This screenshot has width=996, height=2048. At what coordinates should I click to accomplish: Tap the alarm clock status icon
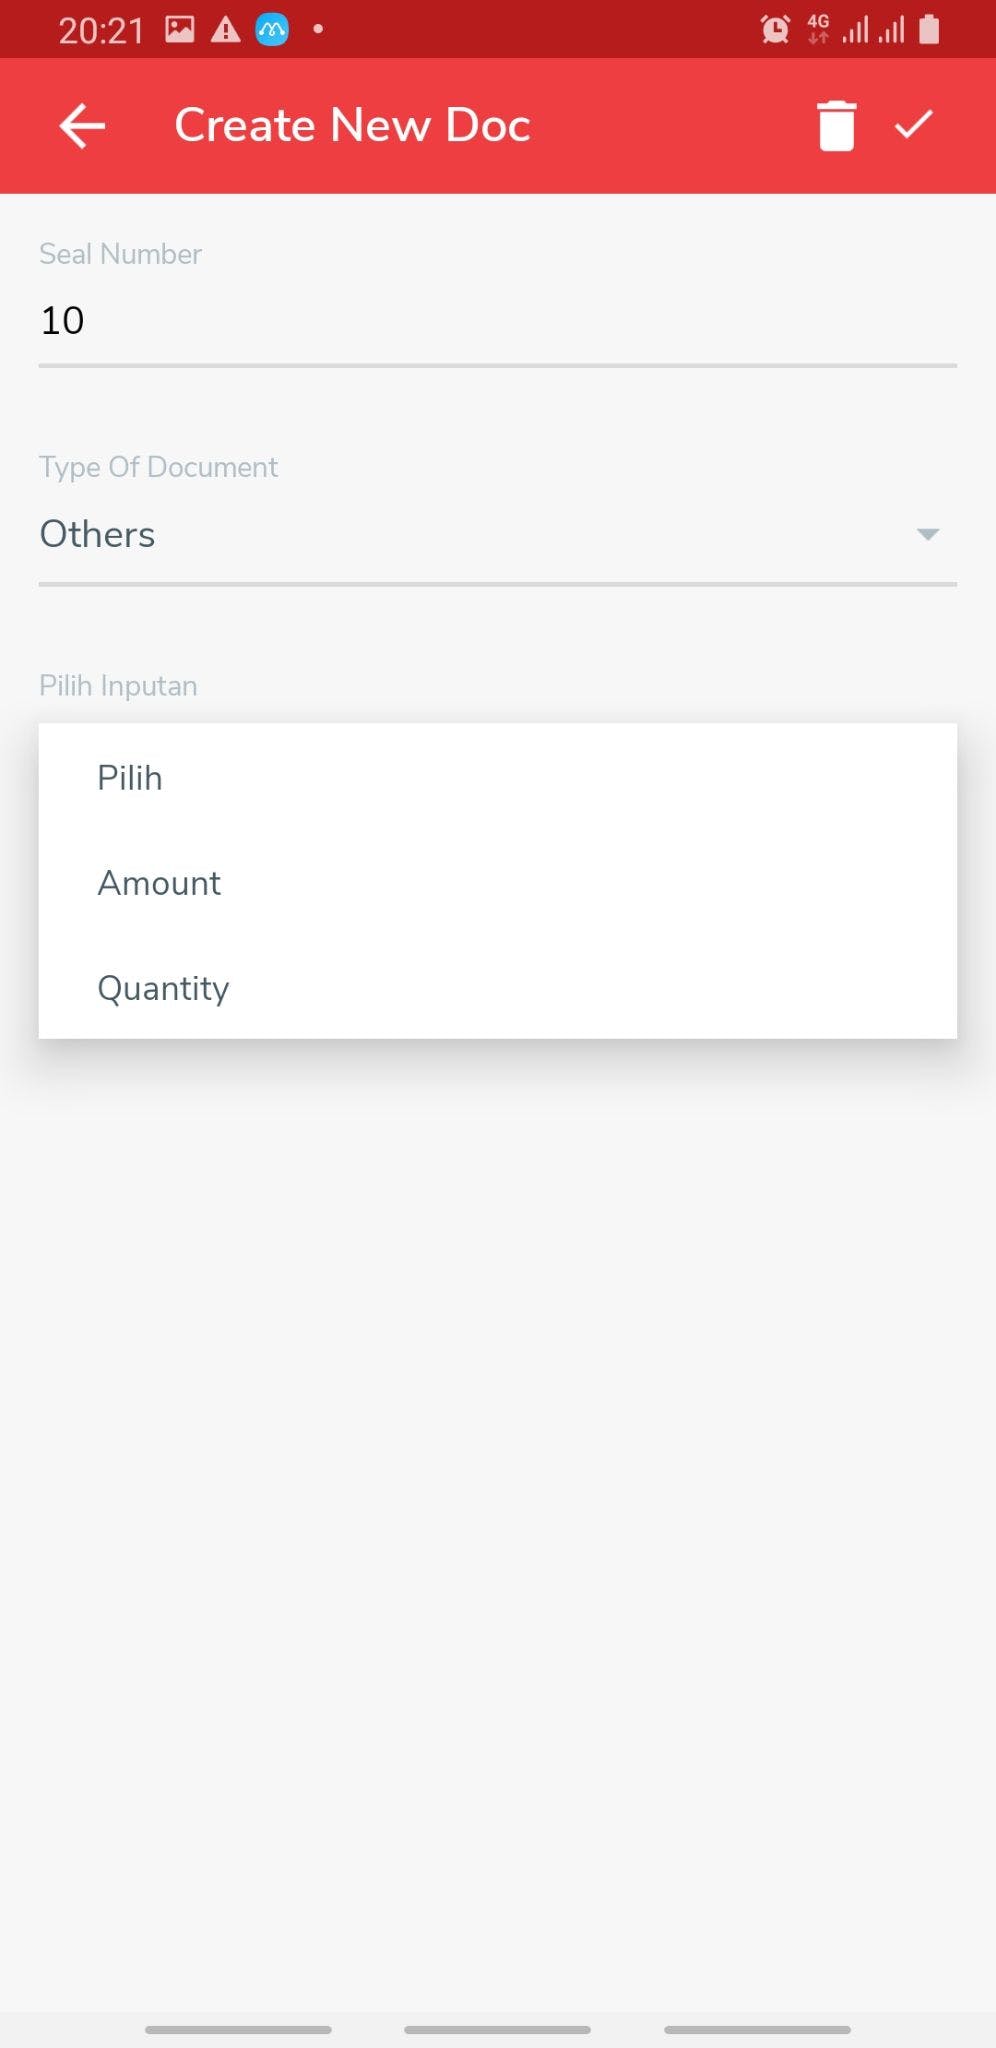(x=775, y=30)
